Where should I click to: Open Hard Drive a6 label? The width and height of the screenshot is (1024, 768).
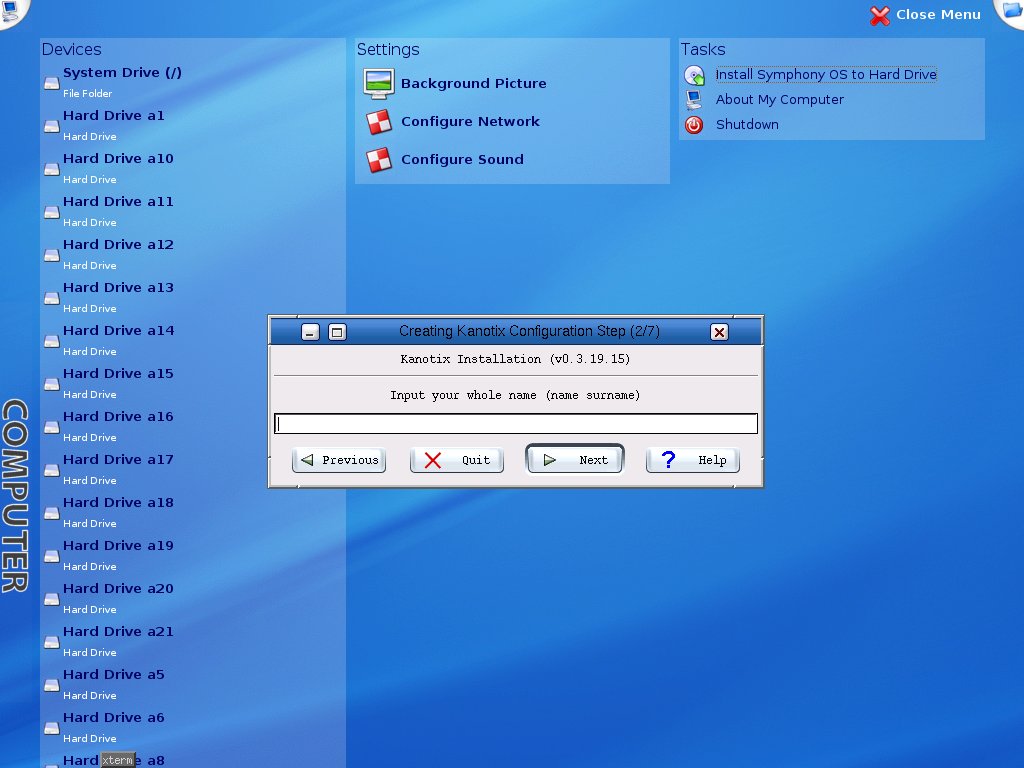tap(114, 718)
